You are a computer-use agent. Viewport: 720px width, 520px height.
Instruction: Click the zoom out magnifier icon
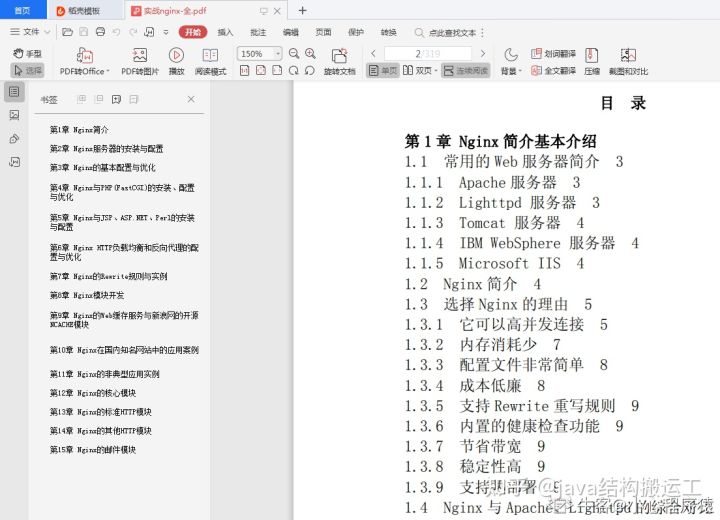click(294, 54)
